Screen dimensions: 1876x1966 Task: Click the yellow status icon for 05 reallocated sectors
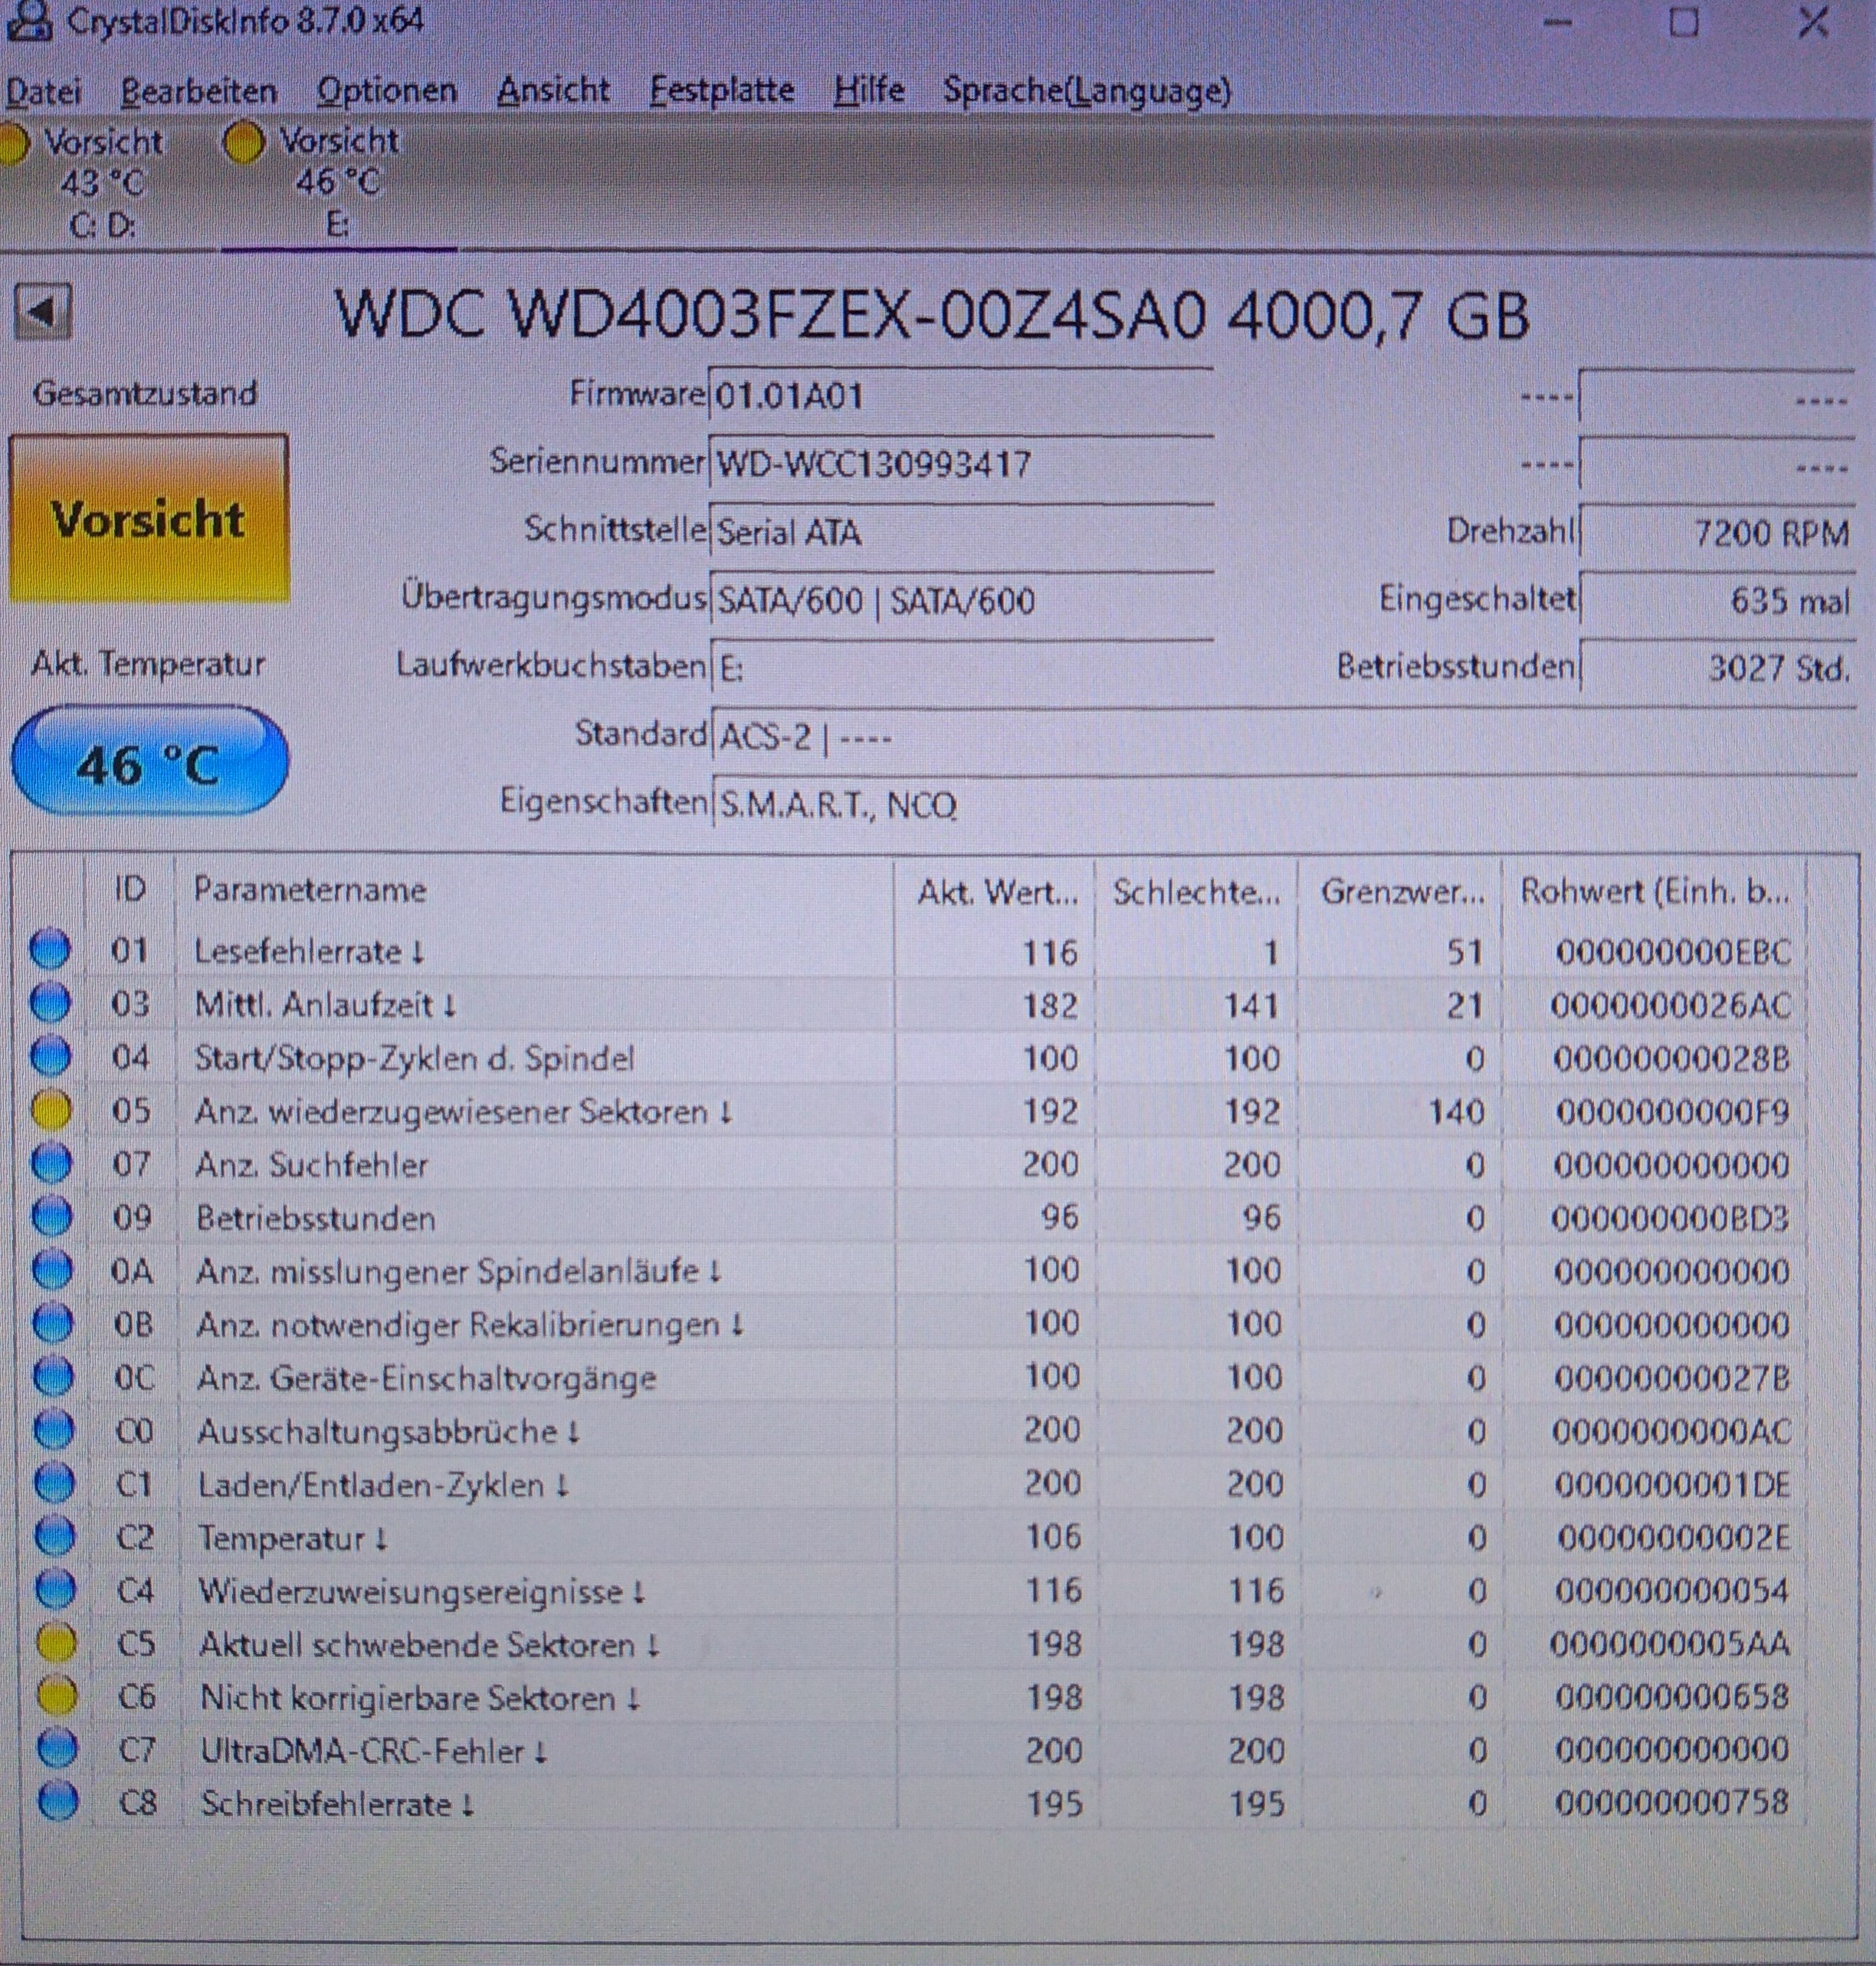(x=51, y=1110)
